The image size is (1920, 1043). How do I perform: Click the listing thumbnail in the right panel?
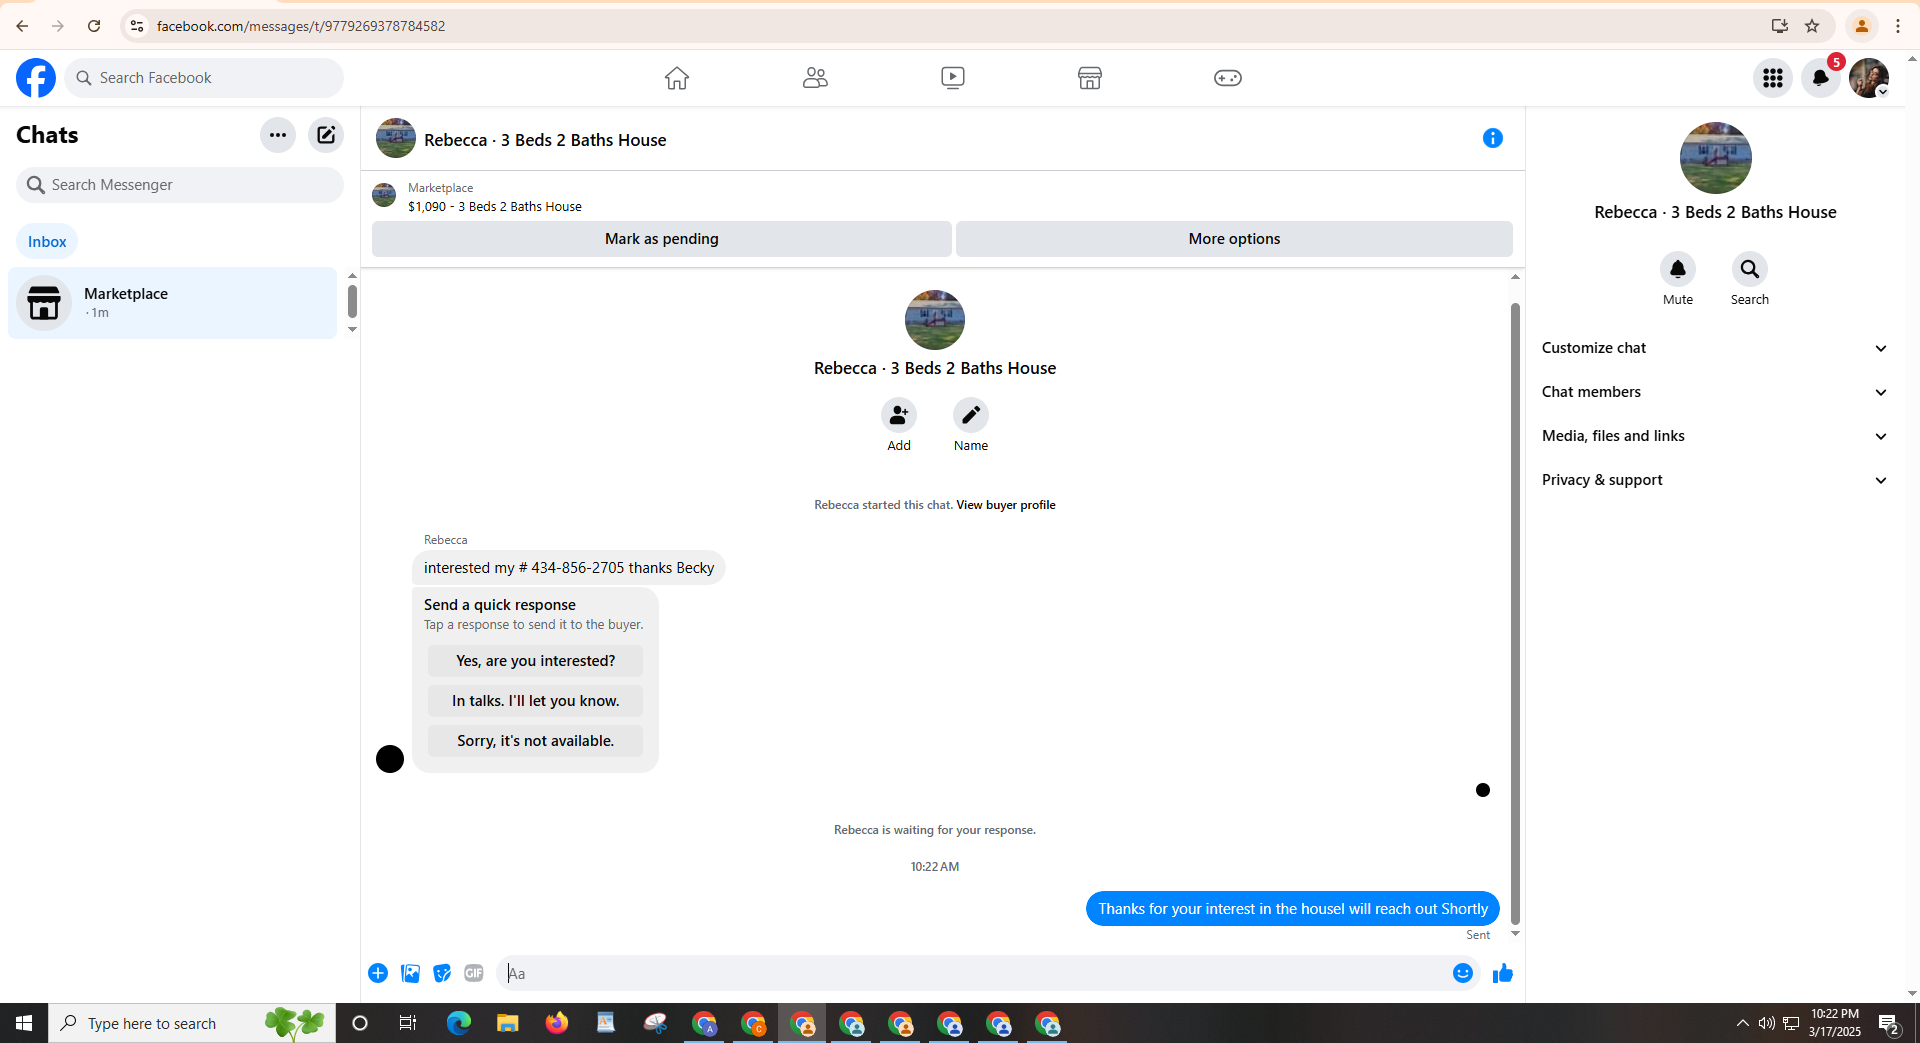pos(1716,158)
